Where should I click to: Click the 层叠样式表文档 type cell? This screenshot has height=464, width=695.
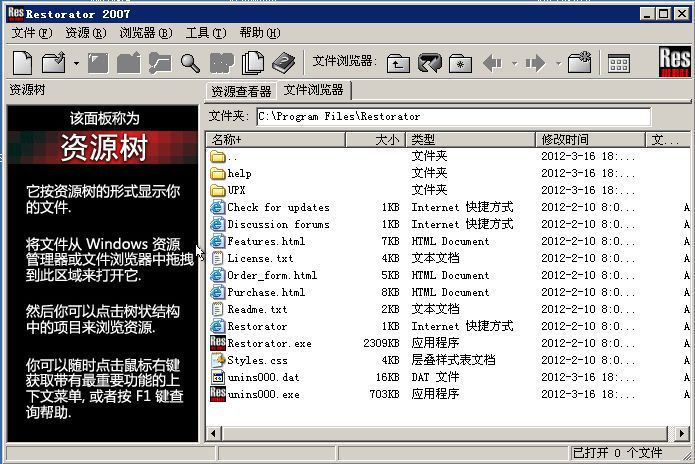[x=453, y=360]
